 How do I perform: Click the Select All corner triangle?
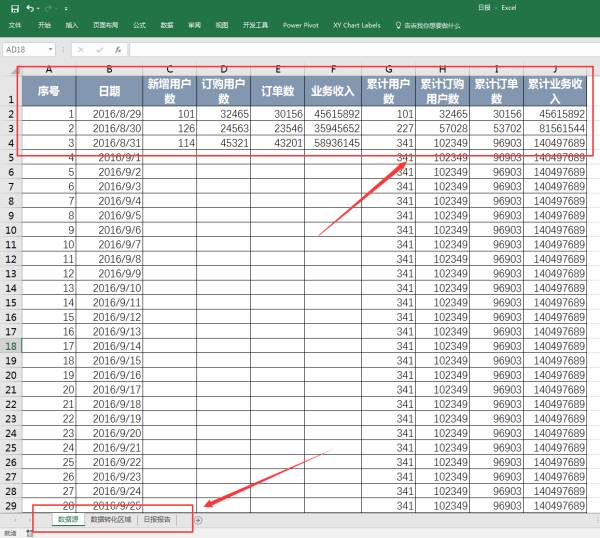click(x=16, y=70)
